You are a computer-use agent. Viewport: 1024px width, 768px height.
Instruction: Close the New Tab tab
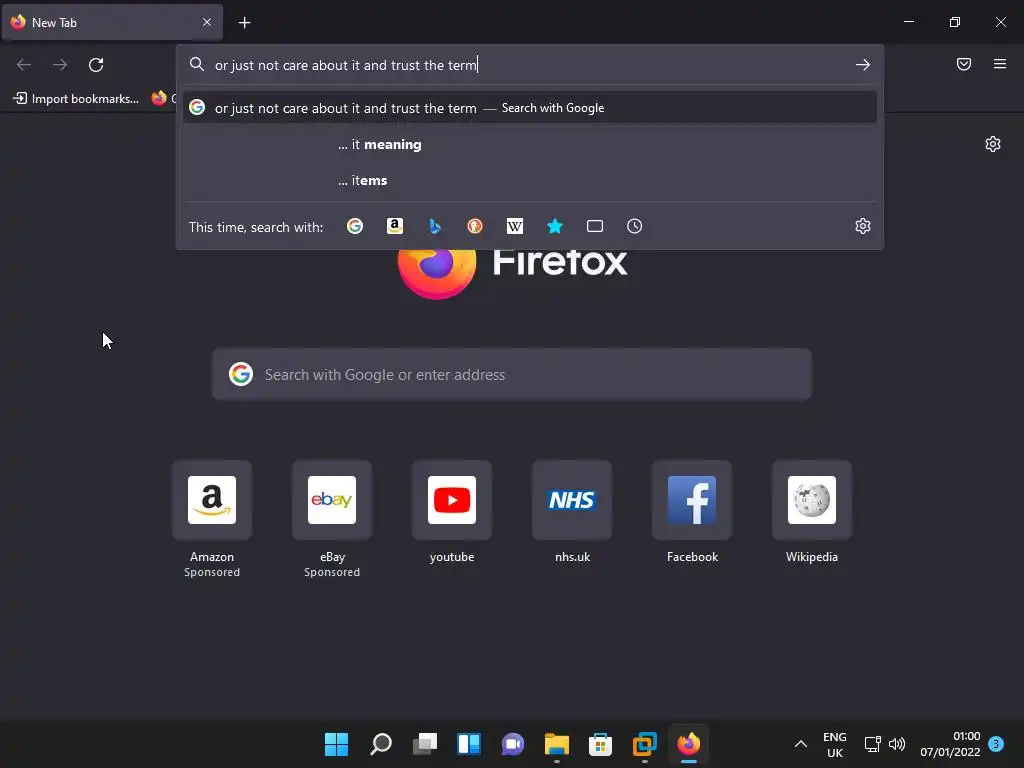(207, 22)
